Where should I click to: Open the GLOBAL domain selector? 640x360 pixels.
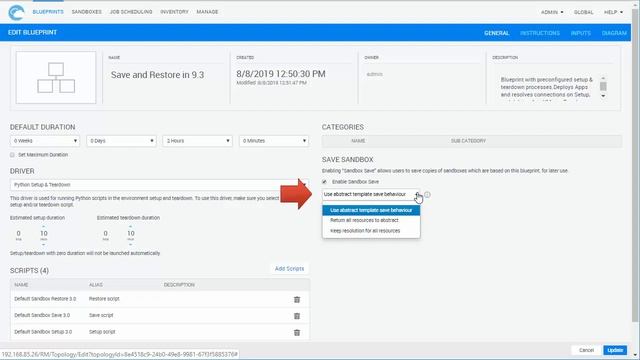(584, 12)
